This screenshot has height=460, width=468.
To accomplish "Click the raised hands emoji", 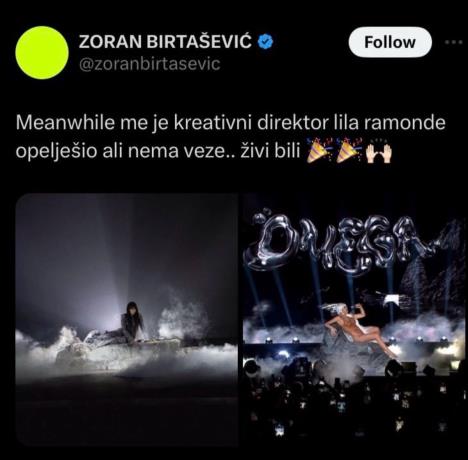I will click(379, 151).
